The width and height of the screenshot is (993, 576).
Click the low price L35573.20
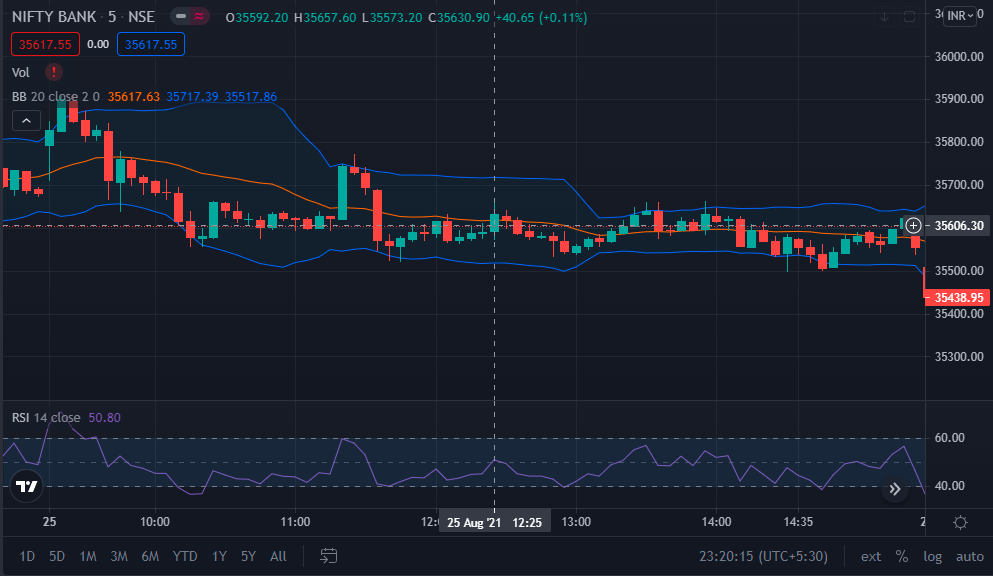click(392, 18)
